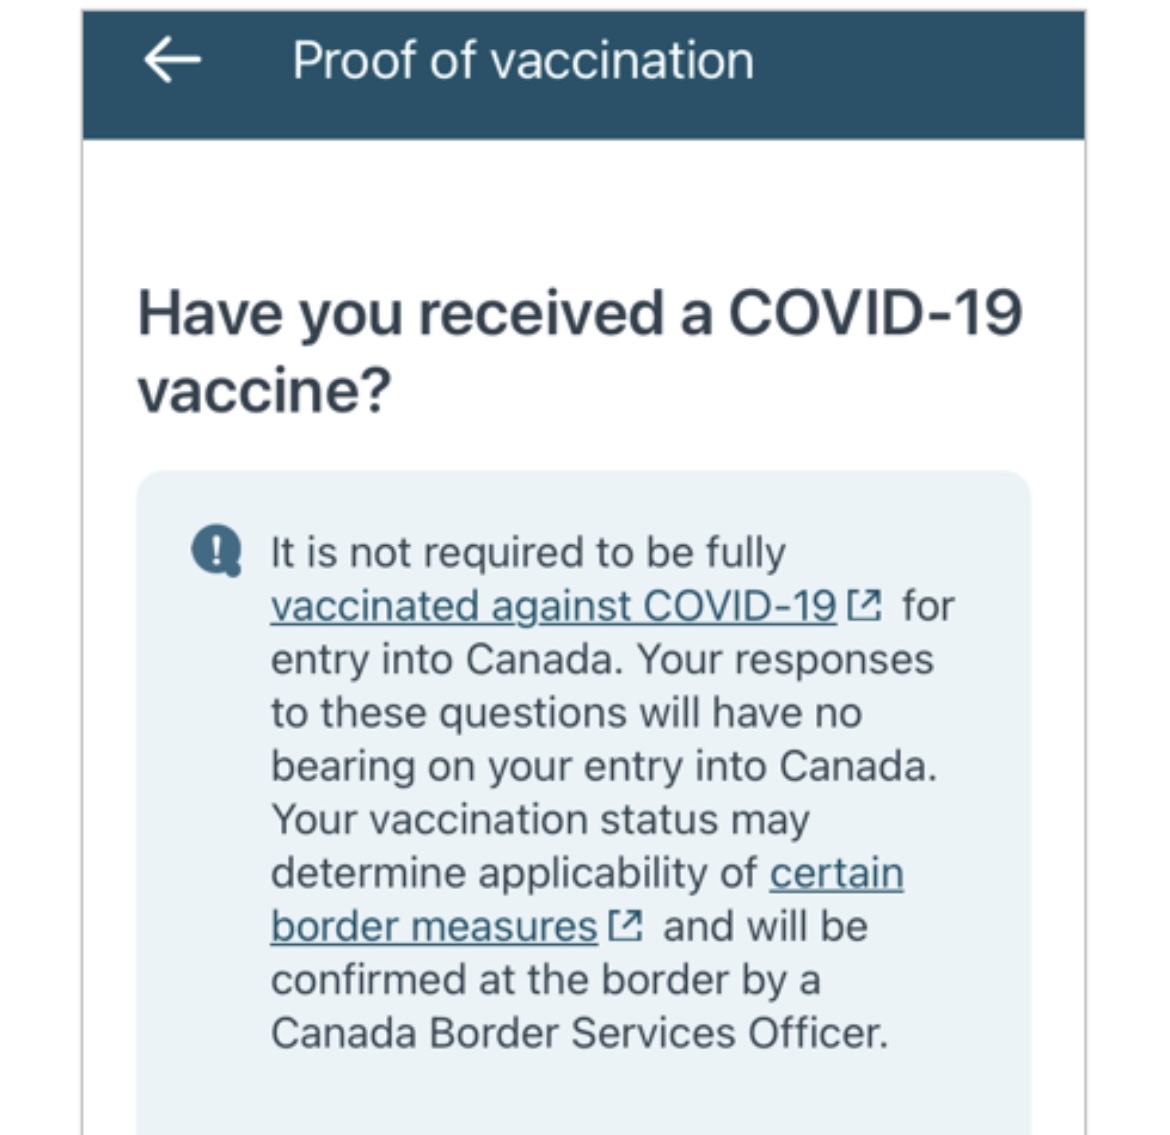This screenshot has width=1170, height=1135.
Task: Click the word 'for' after the COVID-19 link
Action: (928, 605)
